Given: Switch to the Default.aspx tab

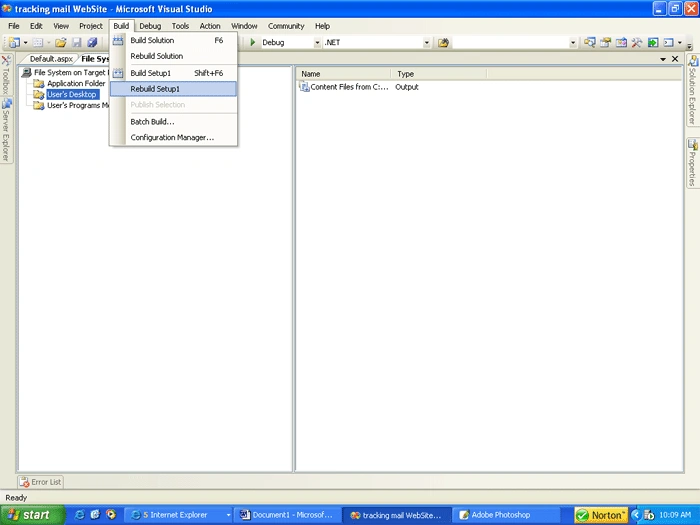Looking at the screenshot, I should (51, 59).
